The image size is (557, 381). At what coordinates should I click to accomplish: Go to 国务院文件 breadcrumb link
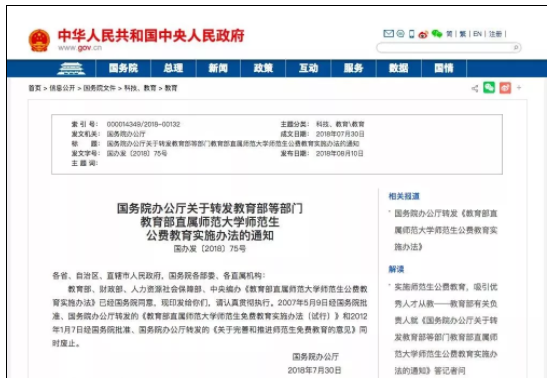tap(99, 88)
